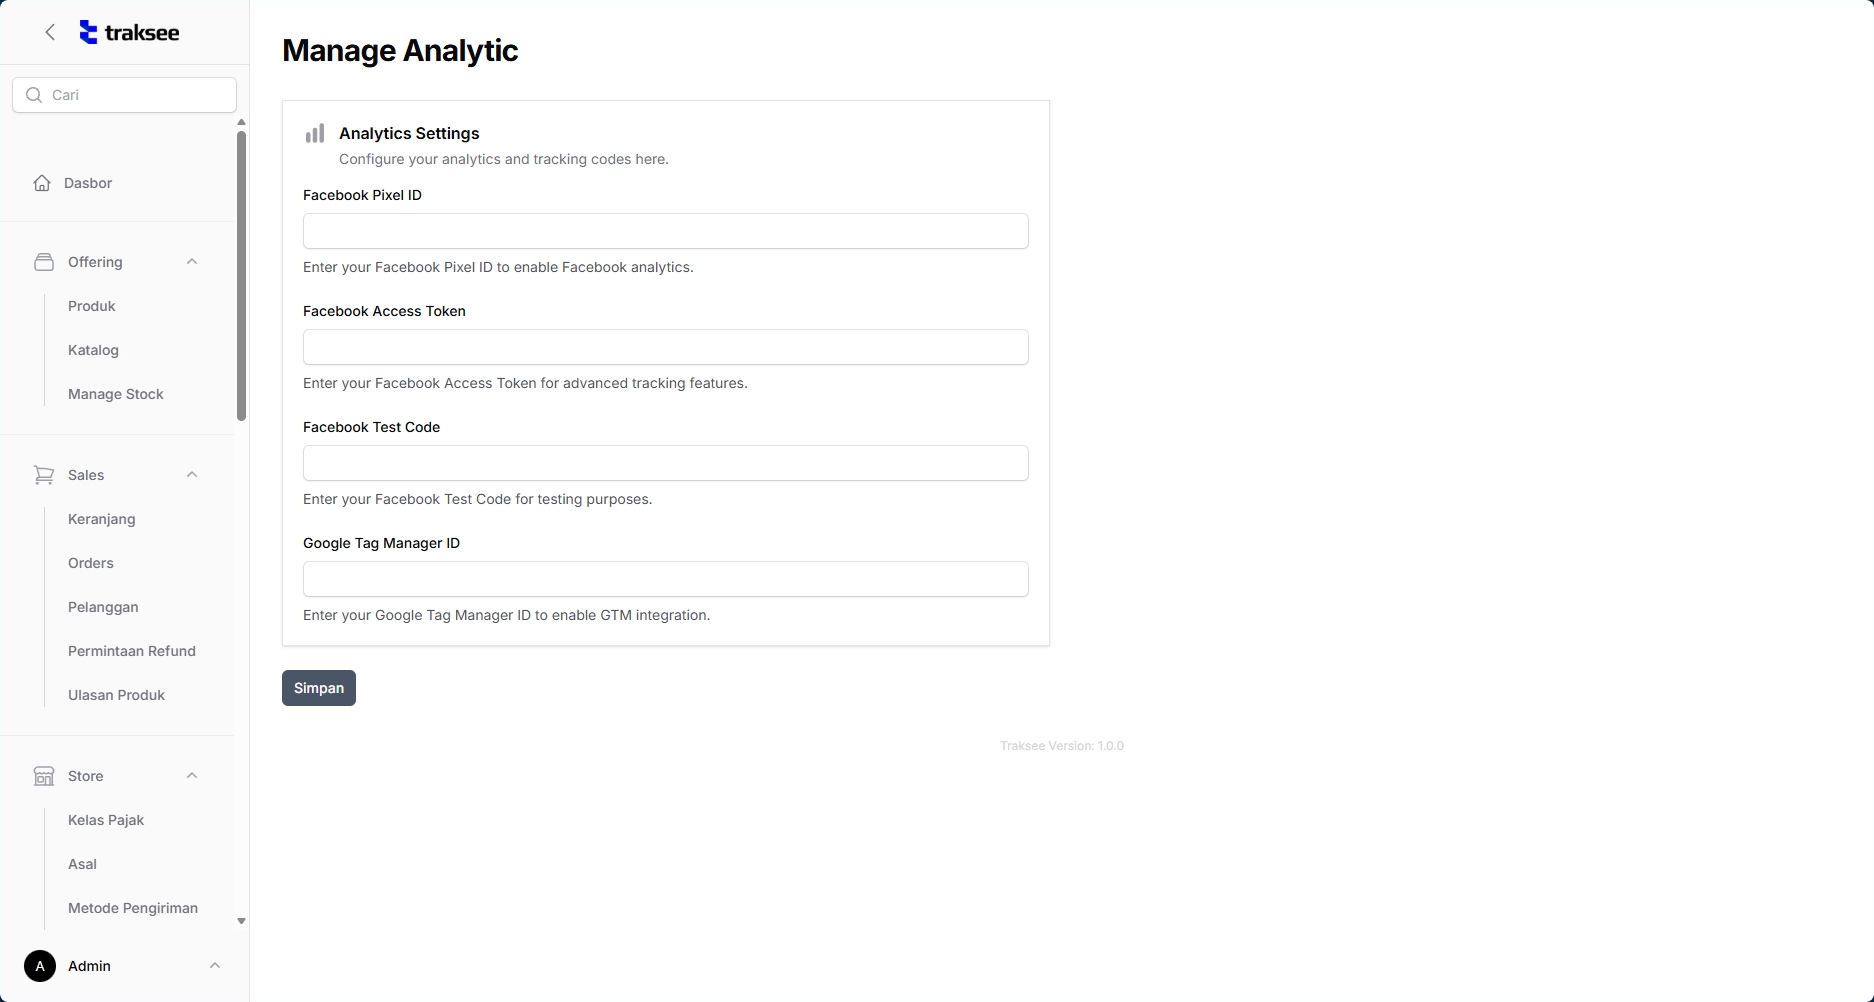The width and height of the screenshot is (1874, 1002).
Task: Click the Admin avatar circle
Action: pyautogui.click(x=40, y=966)
